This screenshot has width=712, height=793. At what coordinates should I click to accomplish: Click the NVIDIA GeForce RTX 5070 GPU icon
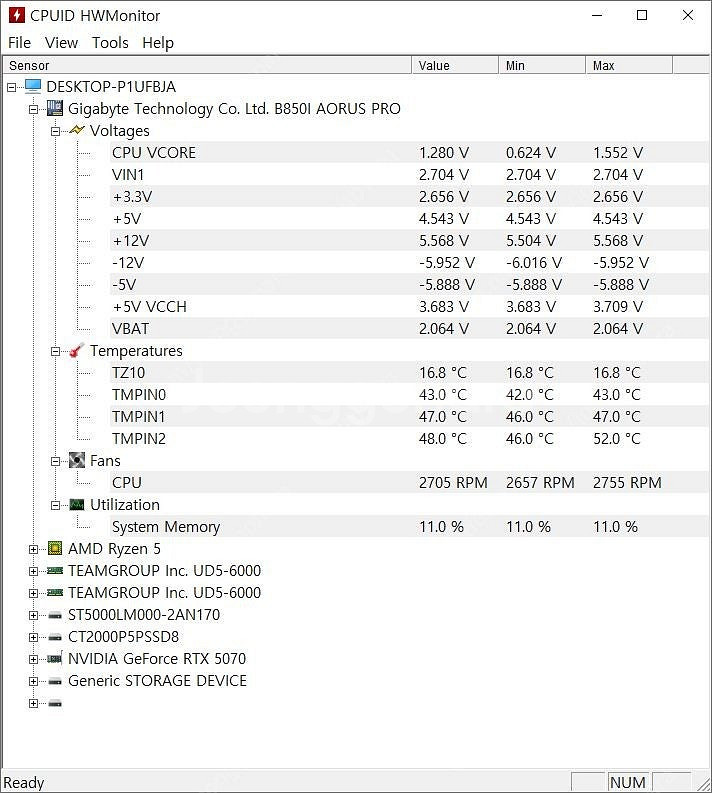pos(55,658)
